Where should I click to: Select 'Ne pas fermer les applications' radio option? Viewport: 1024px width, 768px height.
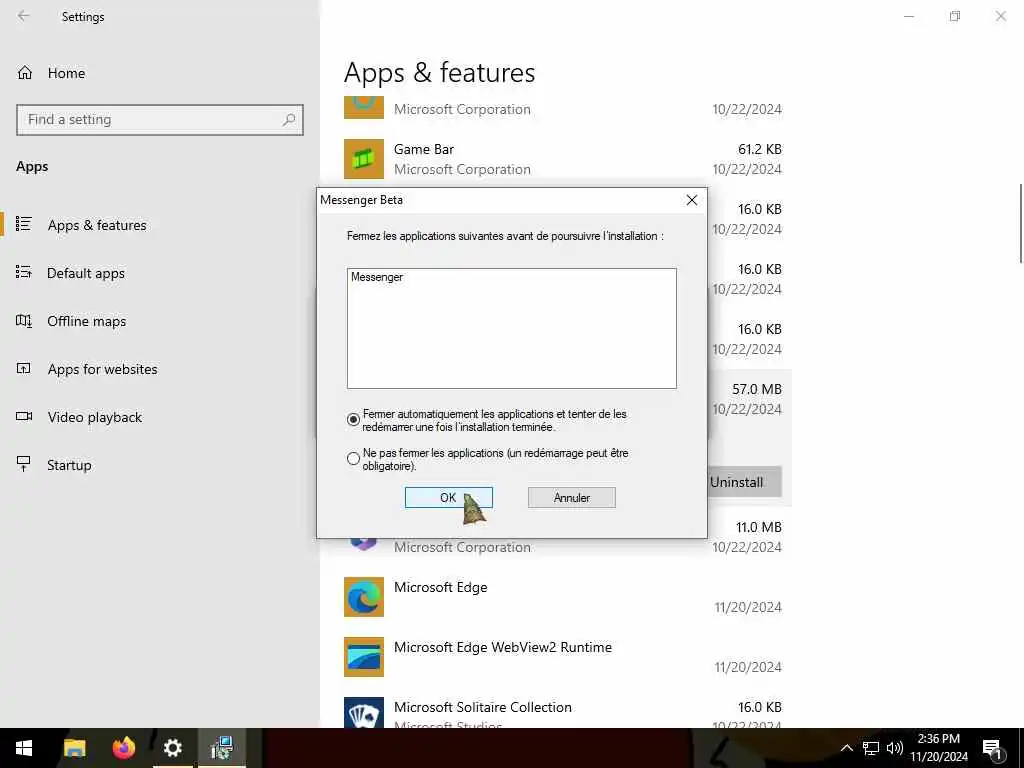click(x=353, y=459)
